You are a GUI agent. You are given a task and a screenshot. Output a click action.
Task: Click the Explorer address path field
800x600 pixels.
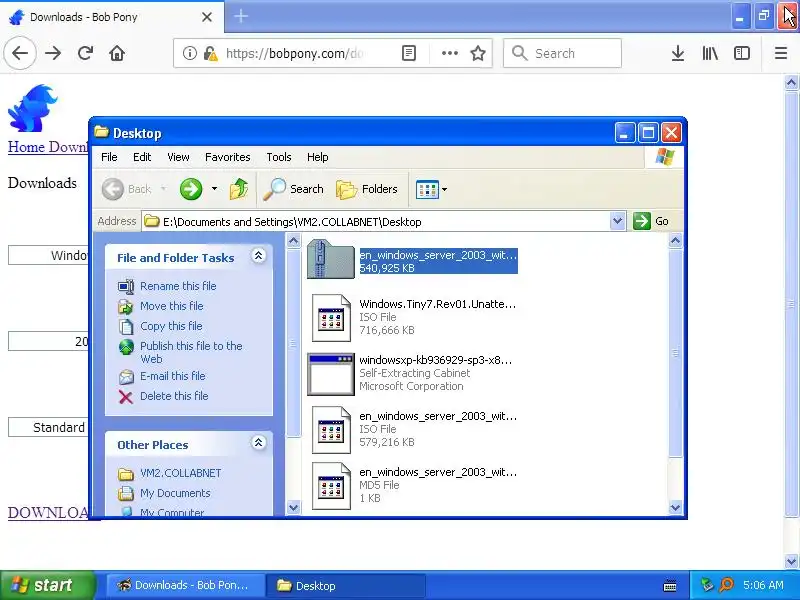coord(376,221)
